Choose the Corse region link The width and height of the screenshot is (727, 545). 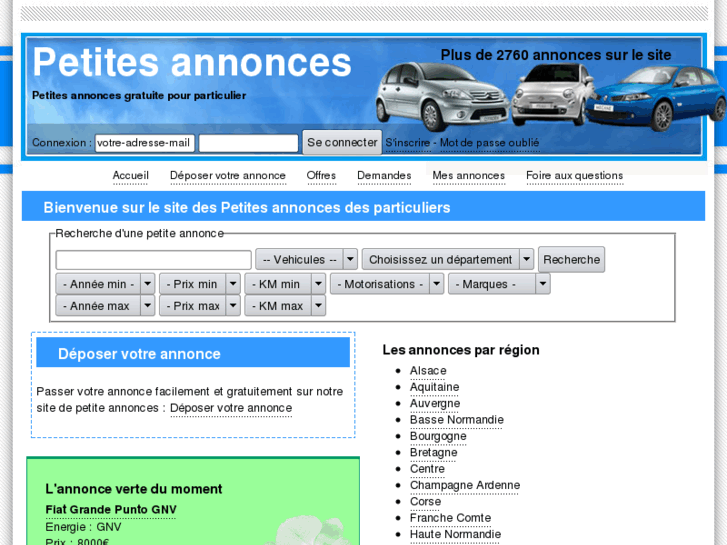click(425, 502)
